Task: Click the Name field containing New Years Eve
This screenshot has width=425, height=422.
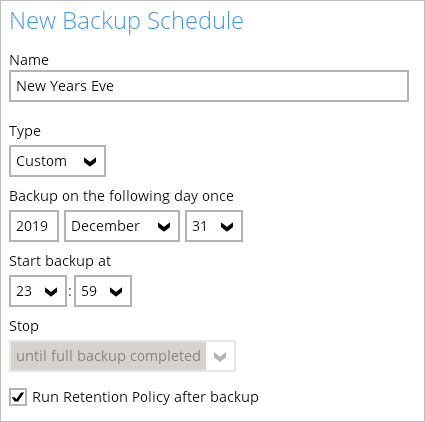Action: click(x=209, y=86)
